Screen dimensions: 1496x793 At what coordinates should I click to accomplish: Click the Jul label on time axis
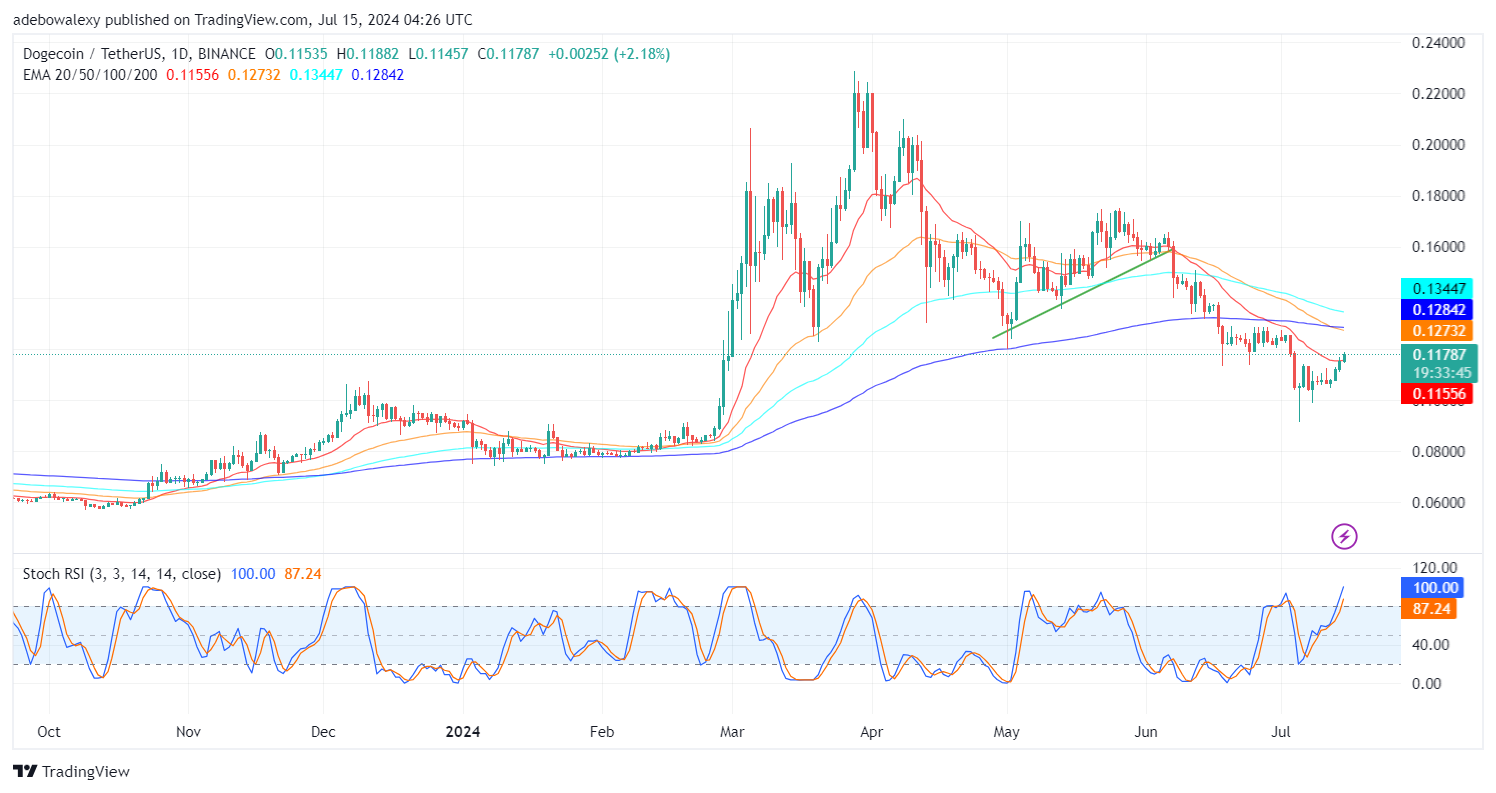click(1281, 732)
